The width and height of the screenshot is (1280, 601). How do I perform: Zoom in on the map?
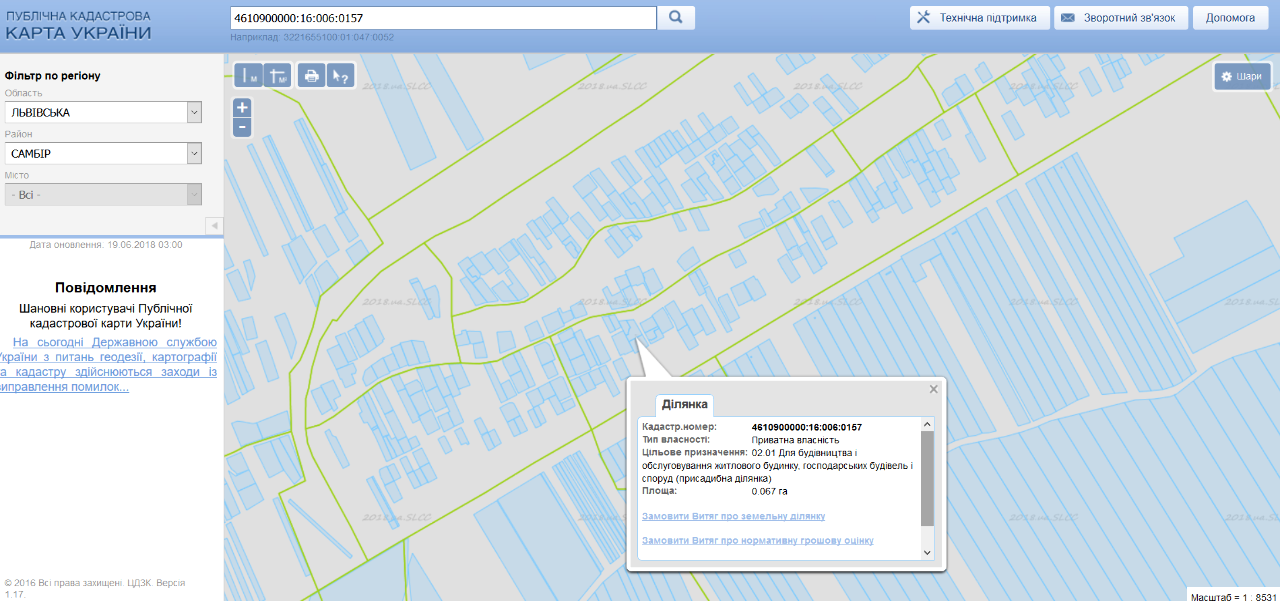coord(242,107)
